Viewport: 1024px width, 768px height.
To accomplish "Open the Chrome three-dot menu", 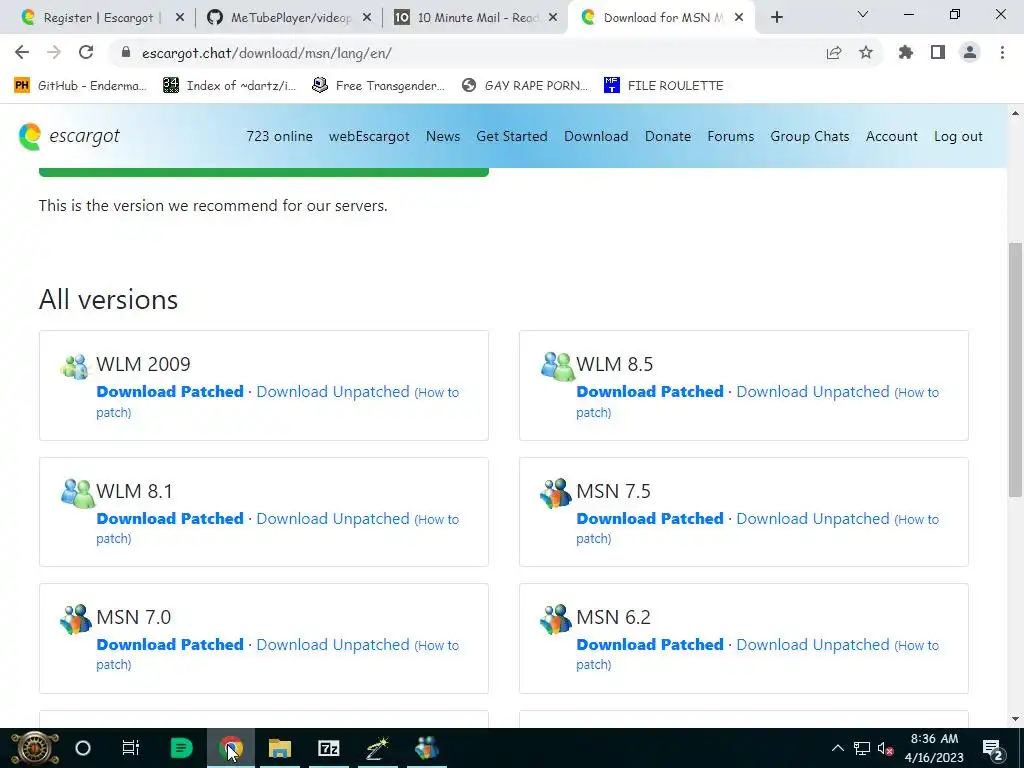I will pyautogui.click(x=1002, y=53).
